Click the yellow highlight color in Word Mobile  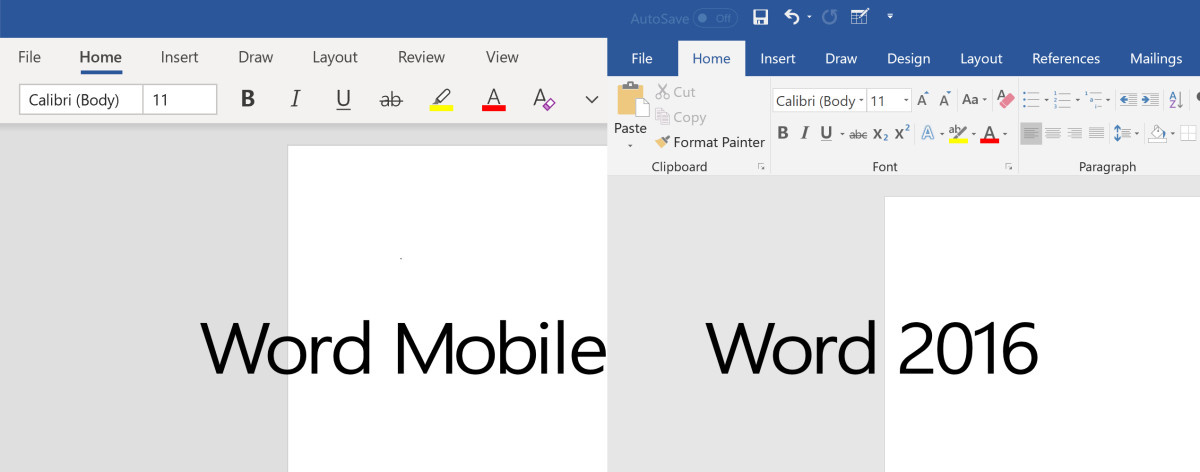click(x=441, y=99)
